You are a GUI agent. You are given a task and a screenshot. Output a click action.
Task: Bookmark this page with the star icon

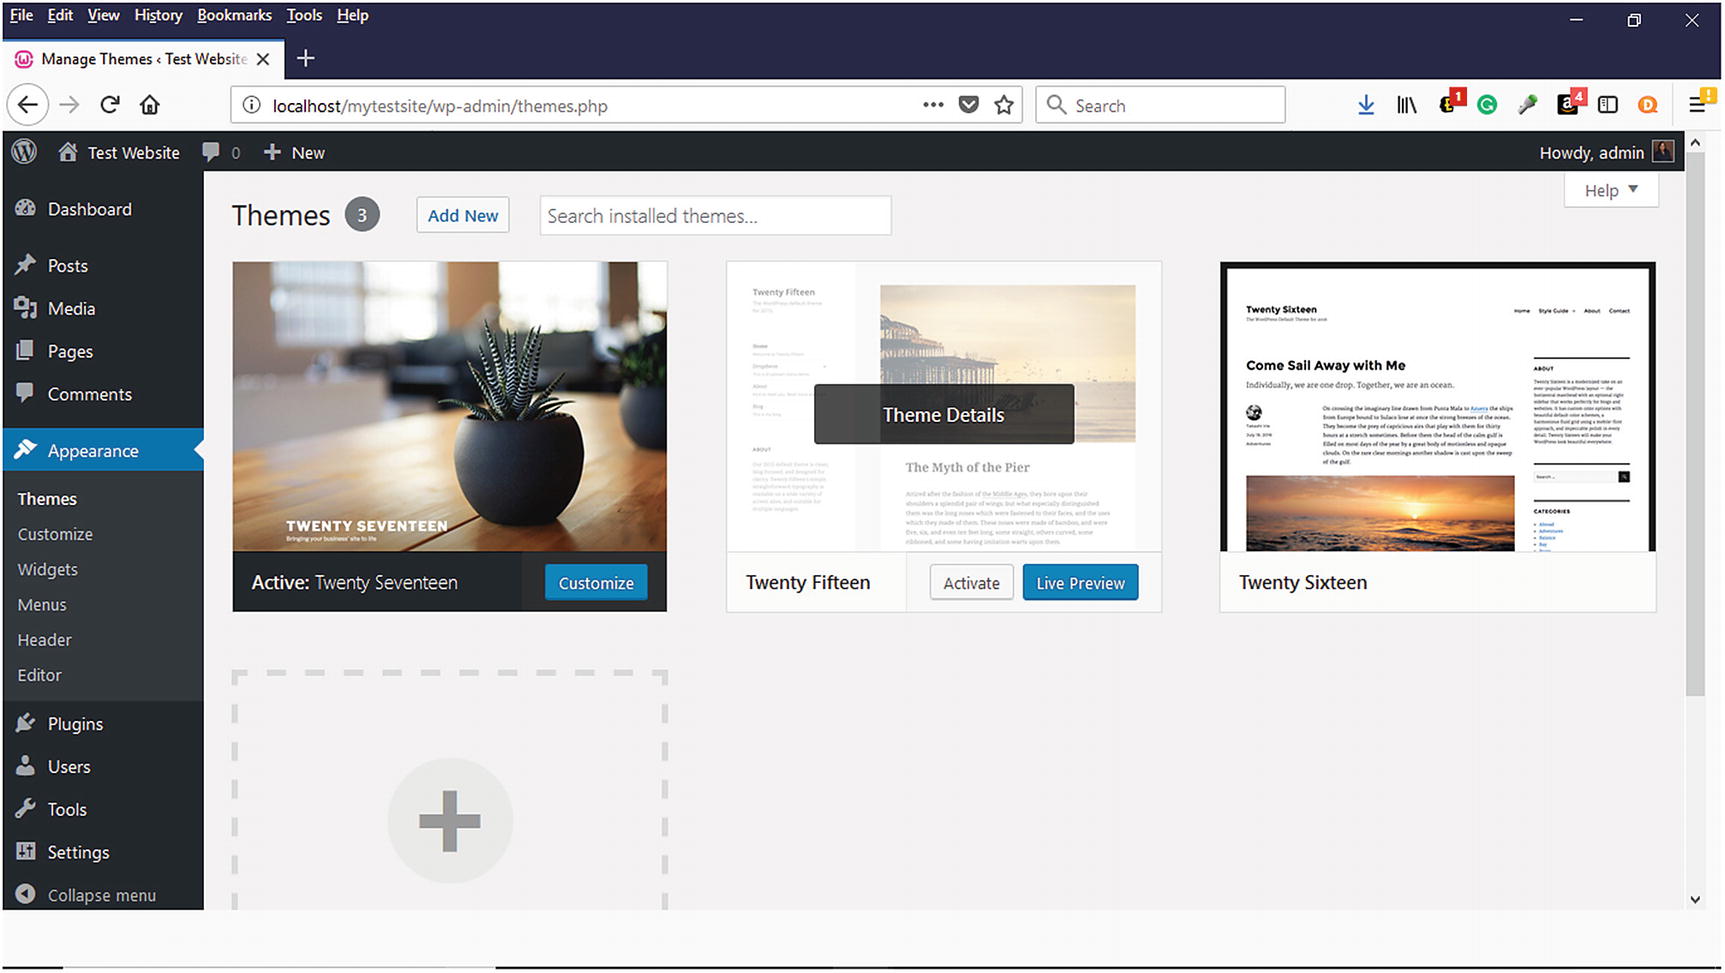pos(1004,105)
